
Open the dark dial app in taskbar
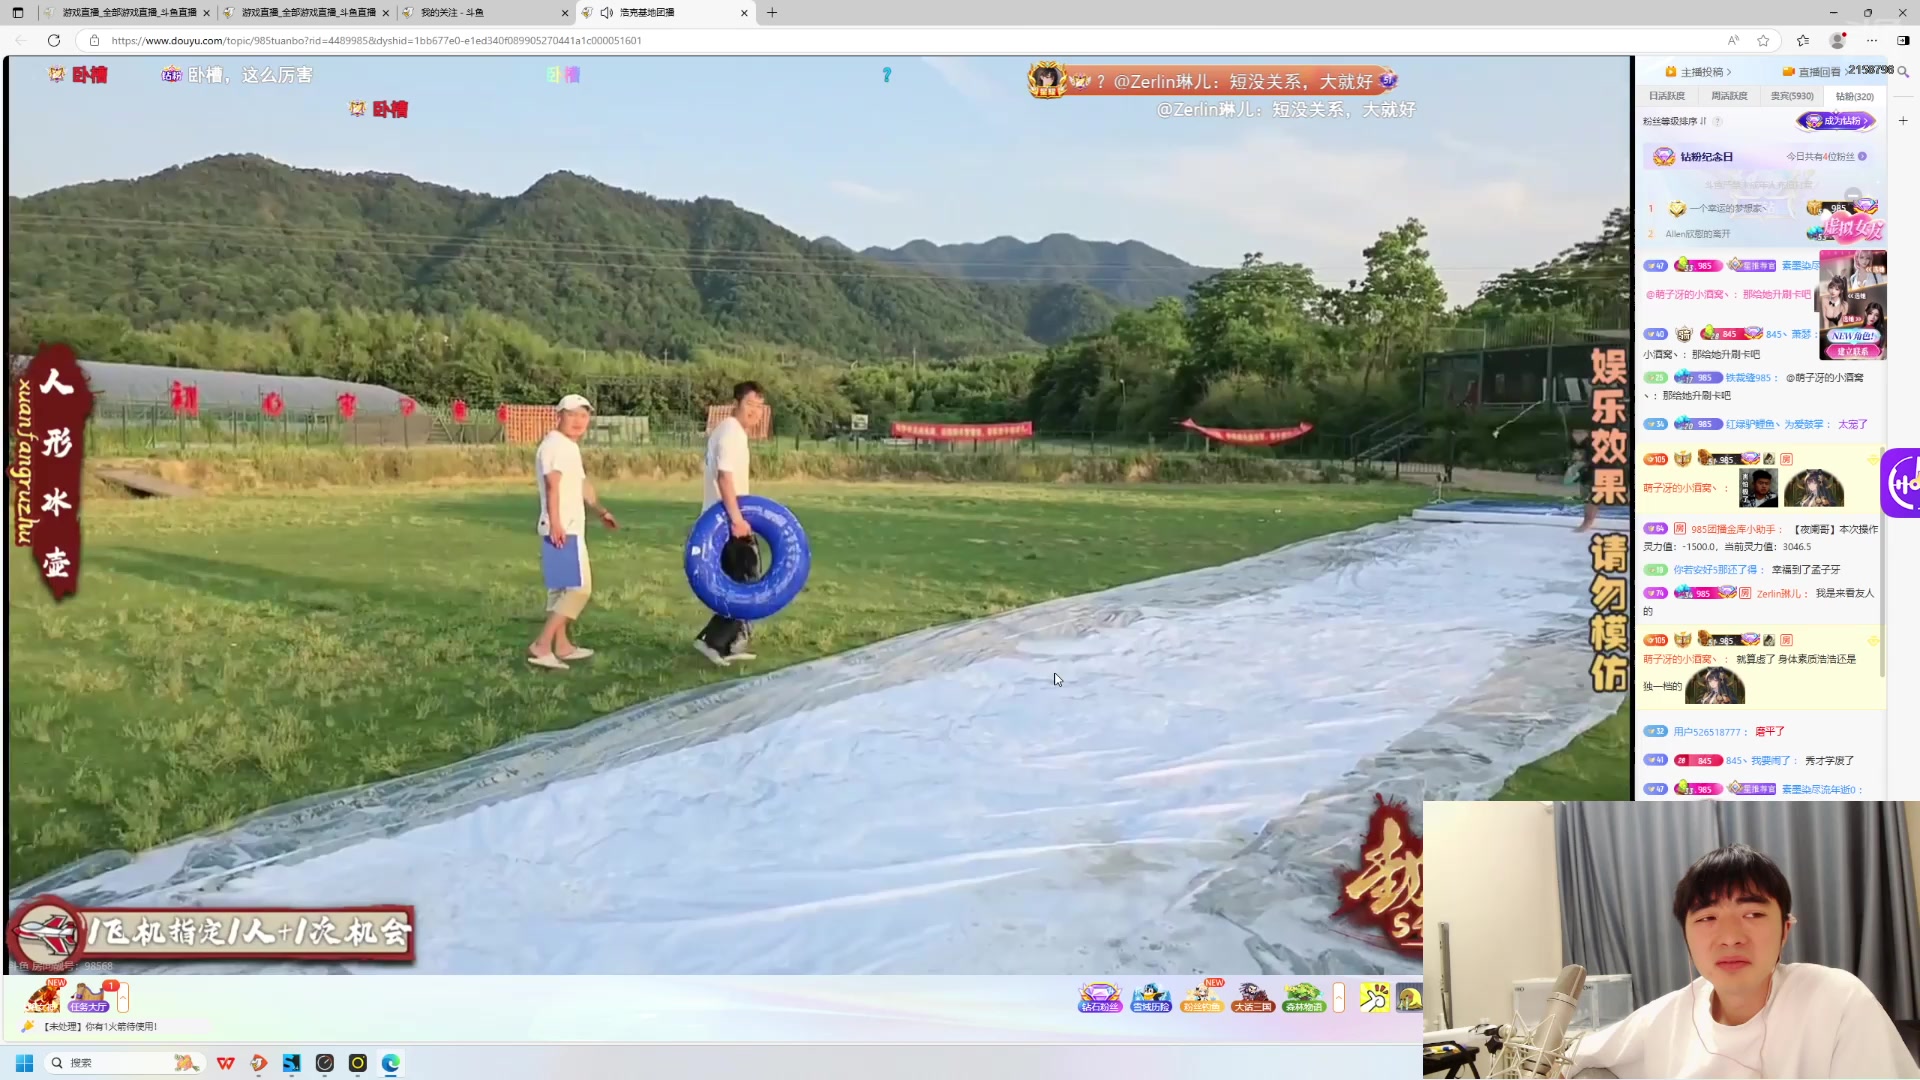tap(324, 1063)
